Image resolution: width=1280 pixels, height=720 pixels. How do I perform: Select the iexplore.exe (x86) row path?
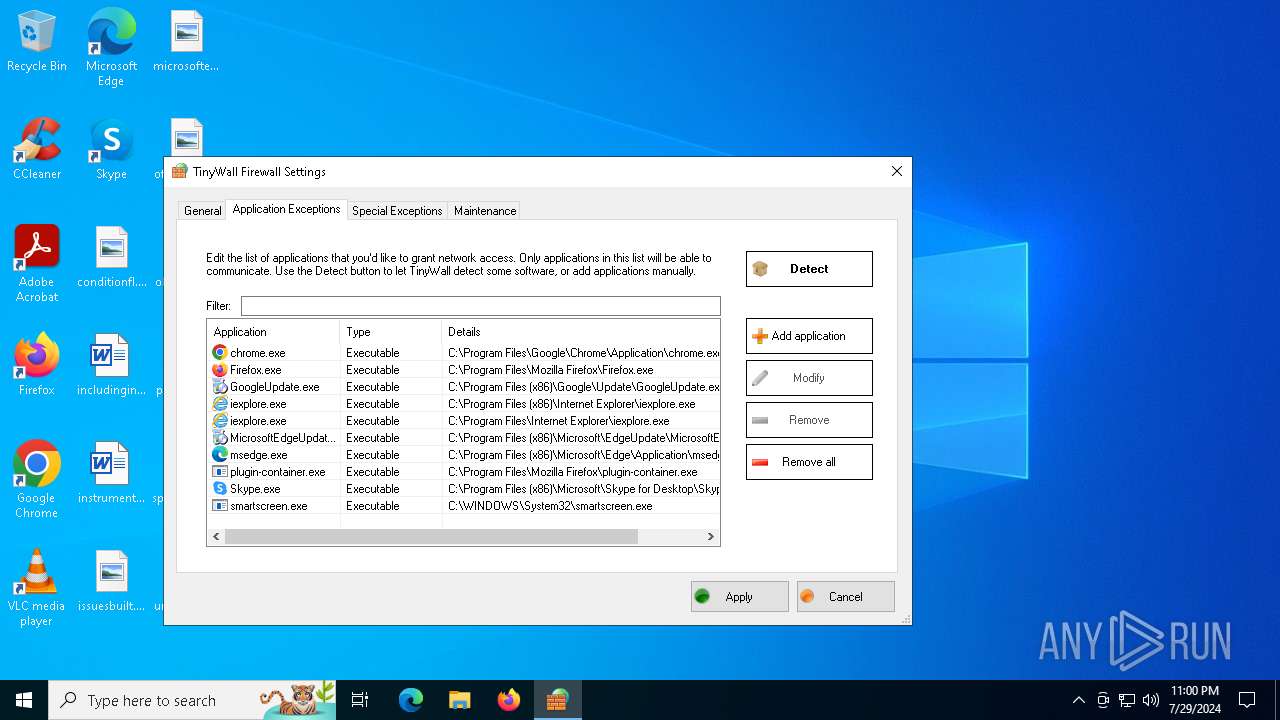tap(572, 404)
